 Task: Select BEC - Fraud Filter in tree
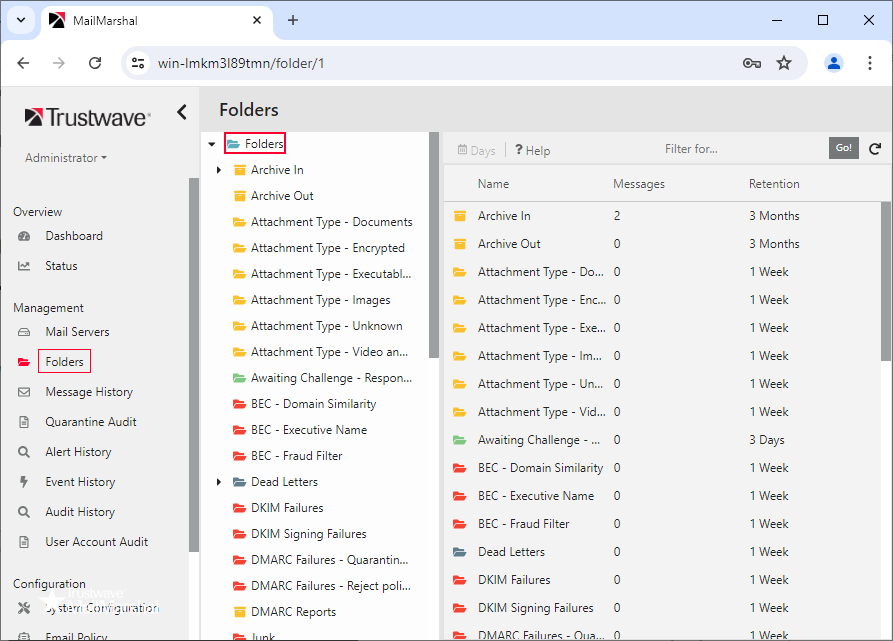point(296,456)
